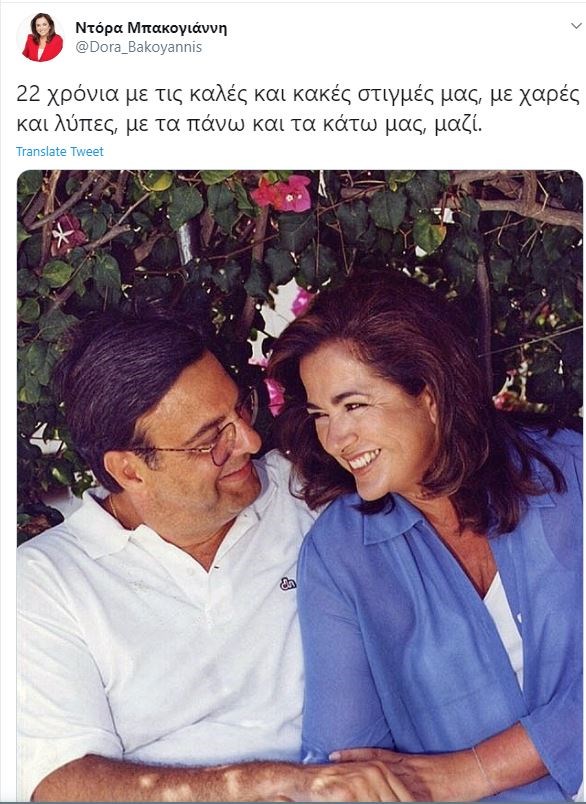Open the Ντόρα Μπακογιάννη display name link
Image resolution: width=586 pixels, height=804 pixels.
coord(151,28)
